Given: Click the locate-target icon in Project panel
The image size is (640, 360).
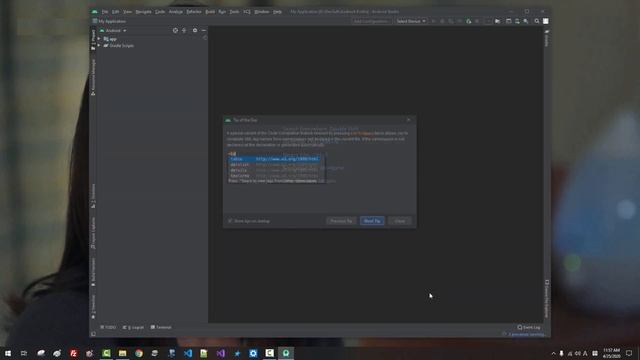Looking at the screenshot, I should pyautogui.click(x=175, y=31).
